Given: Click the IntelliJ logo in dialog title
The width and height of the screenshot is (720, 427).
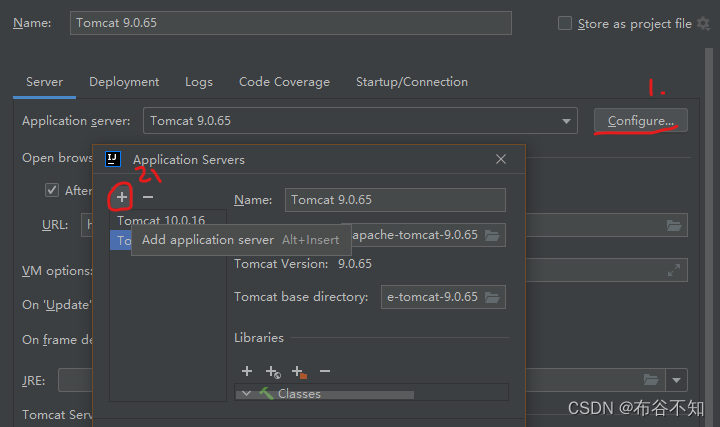Looking at the screenshot, I should click(113, 159).
